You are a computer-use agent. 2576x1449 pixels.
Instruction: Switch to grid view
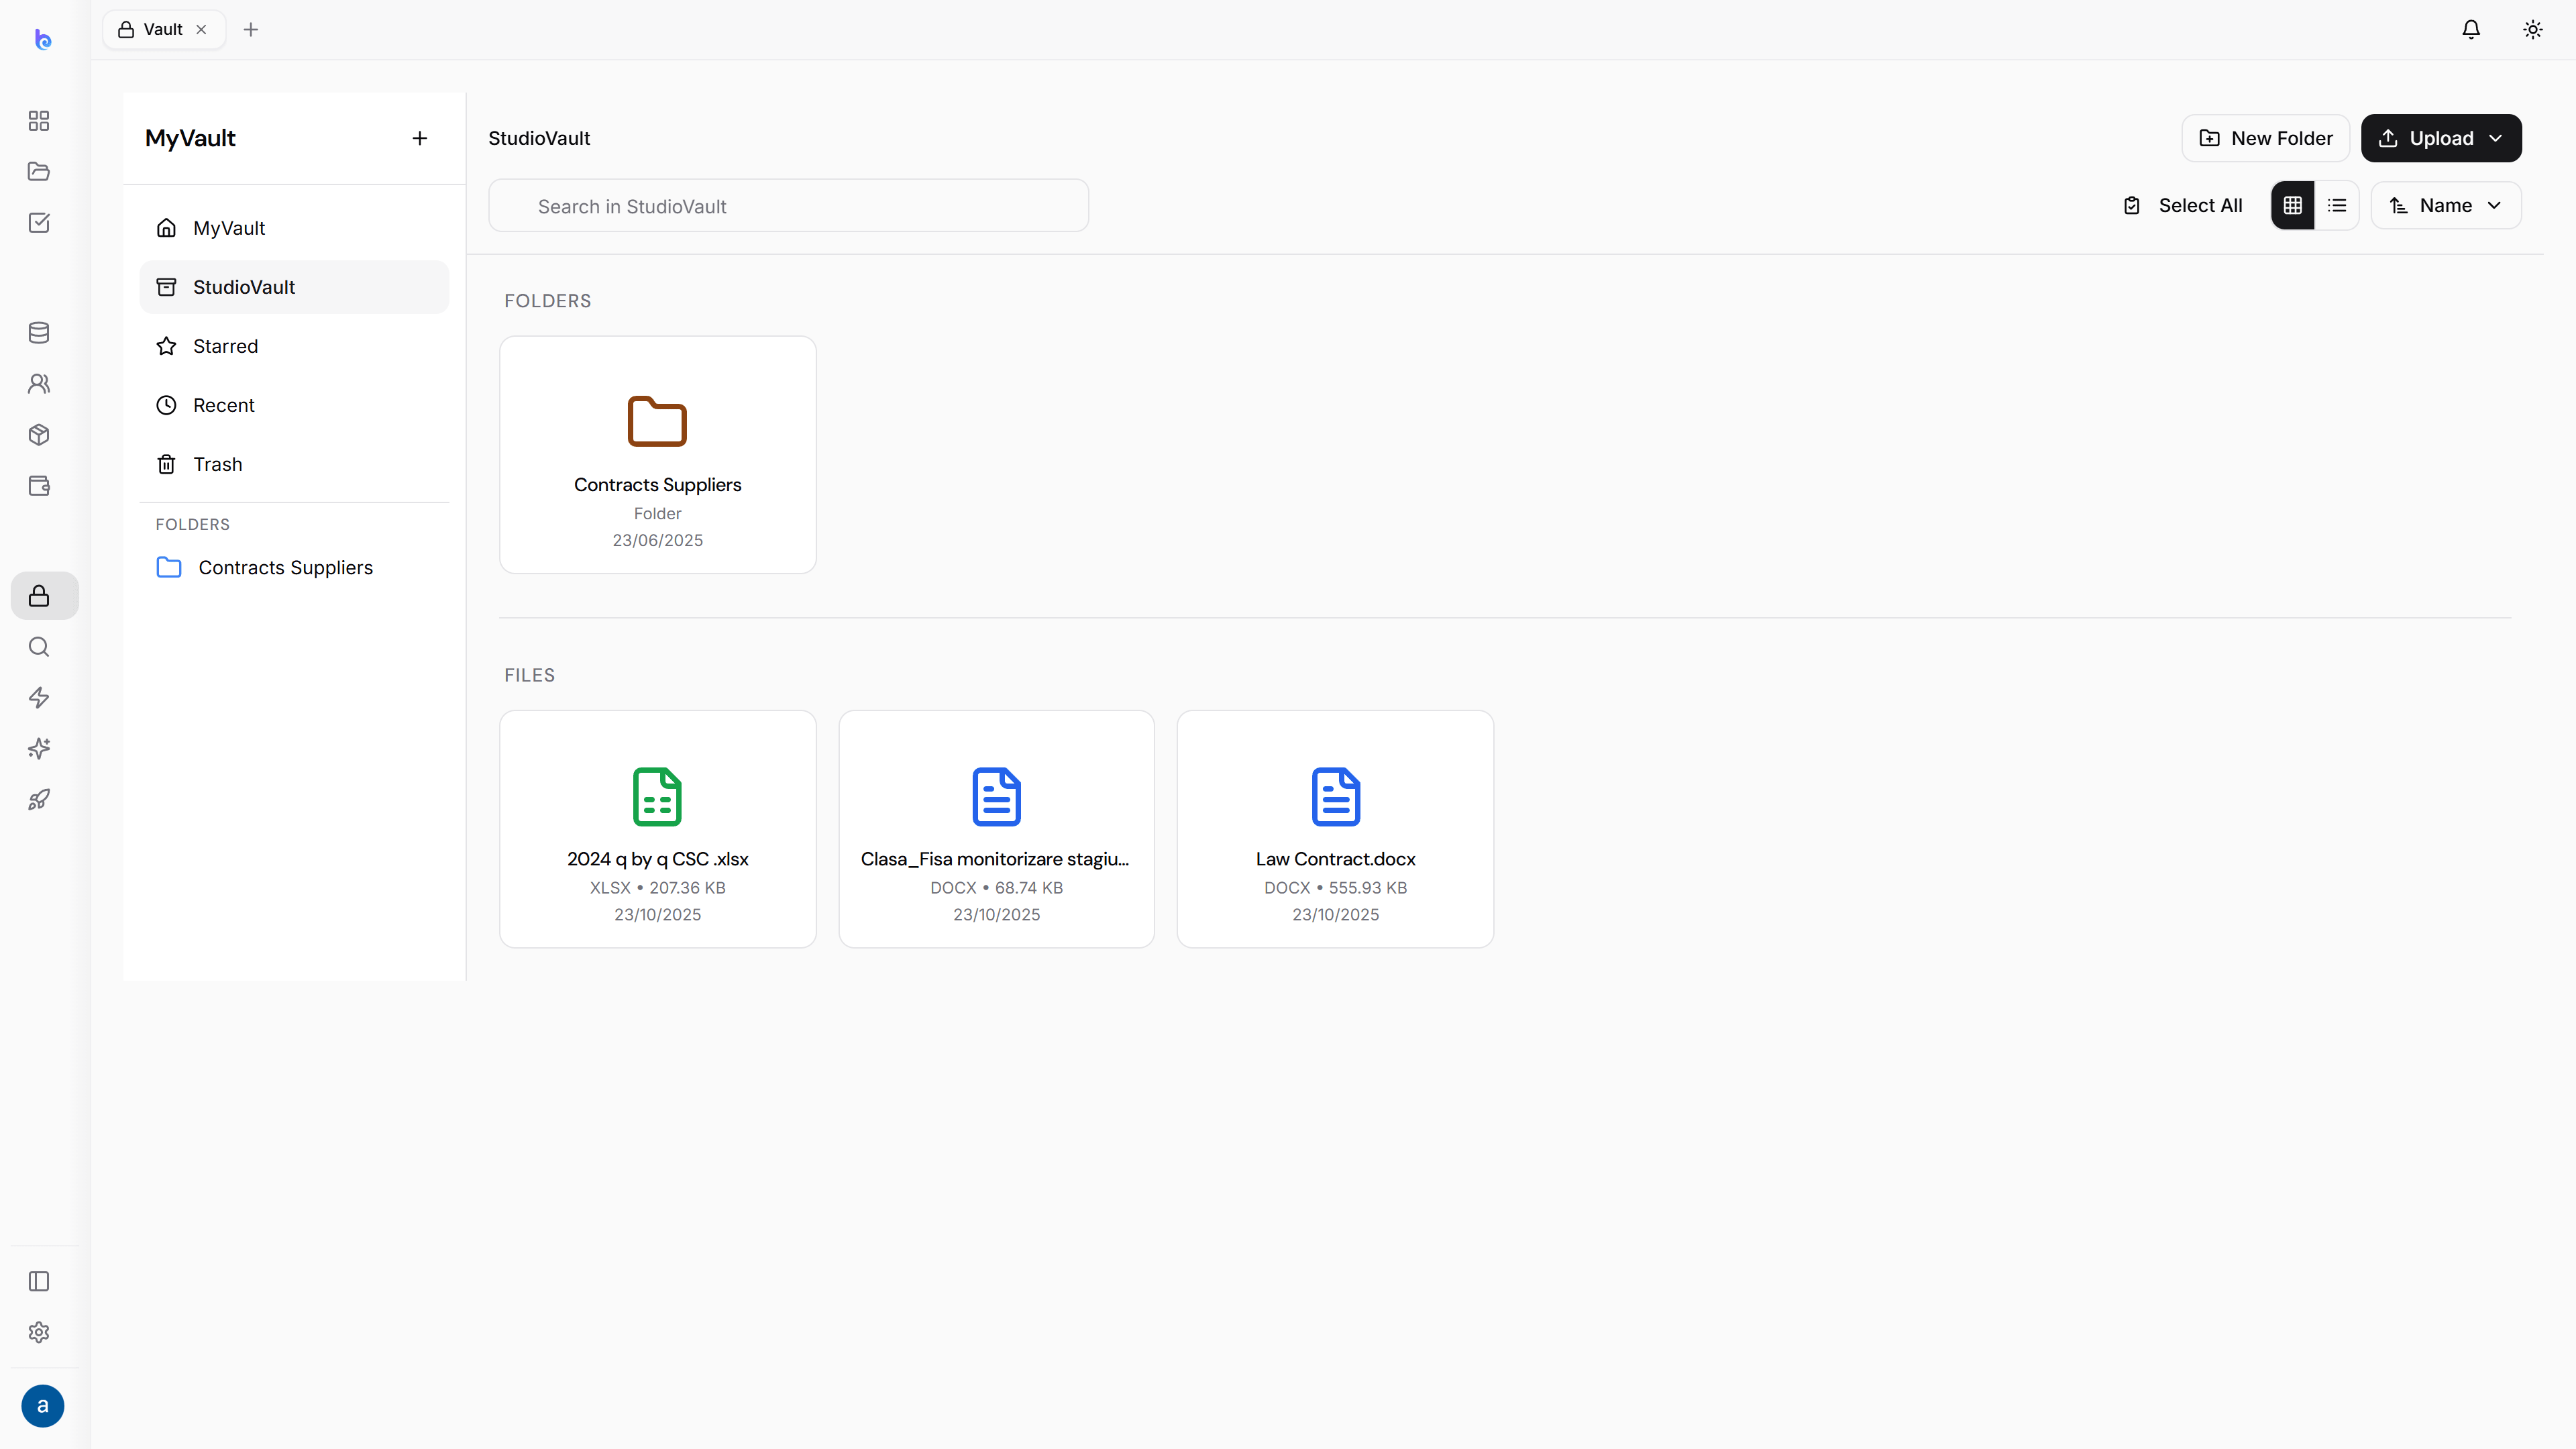[2293, 205]
